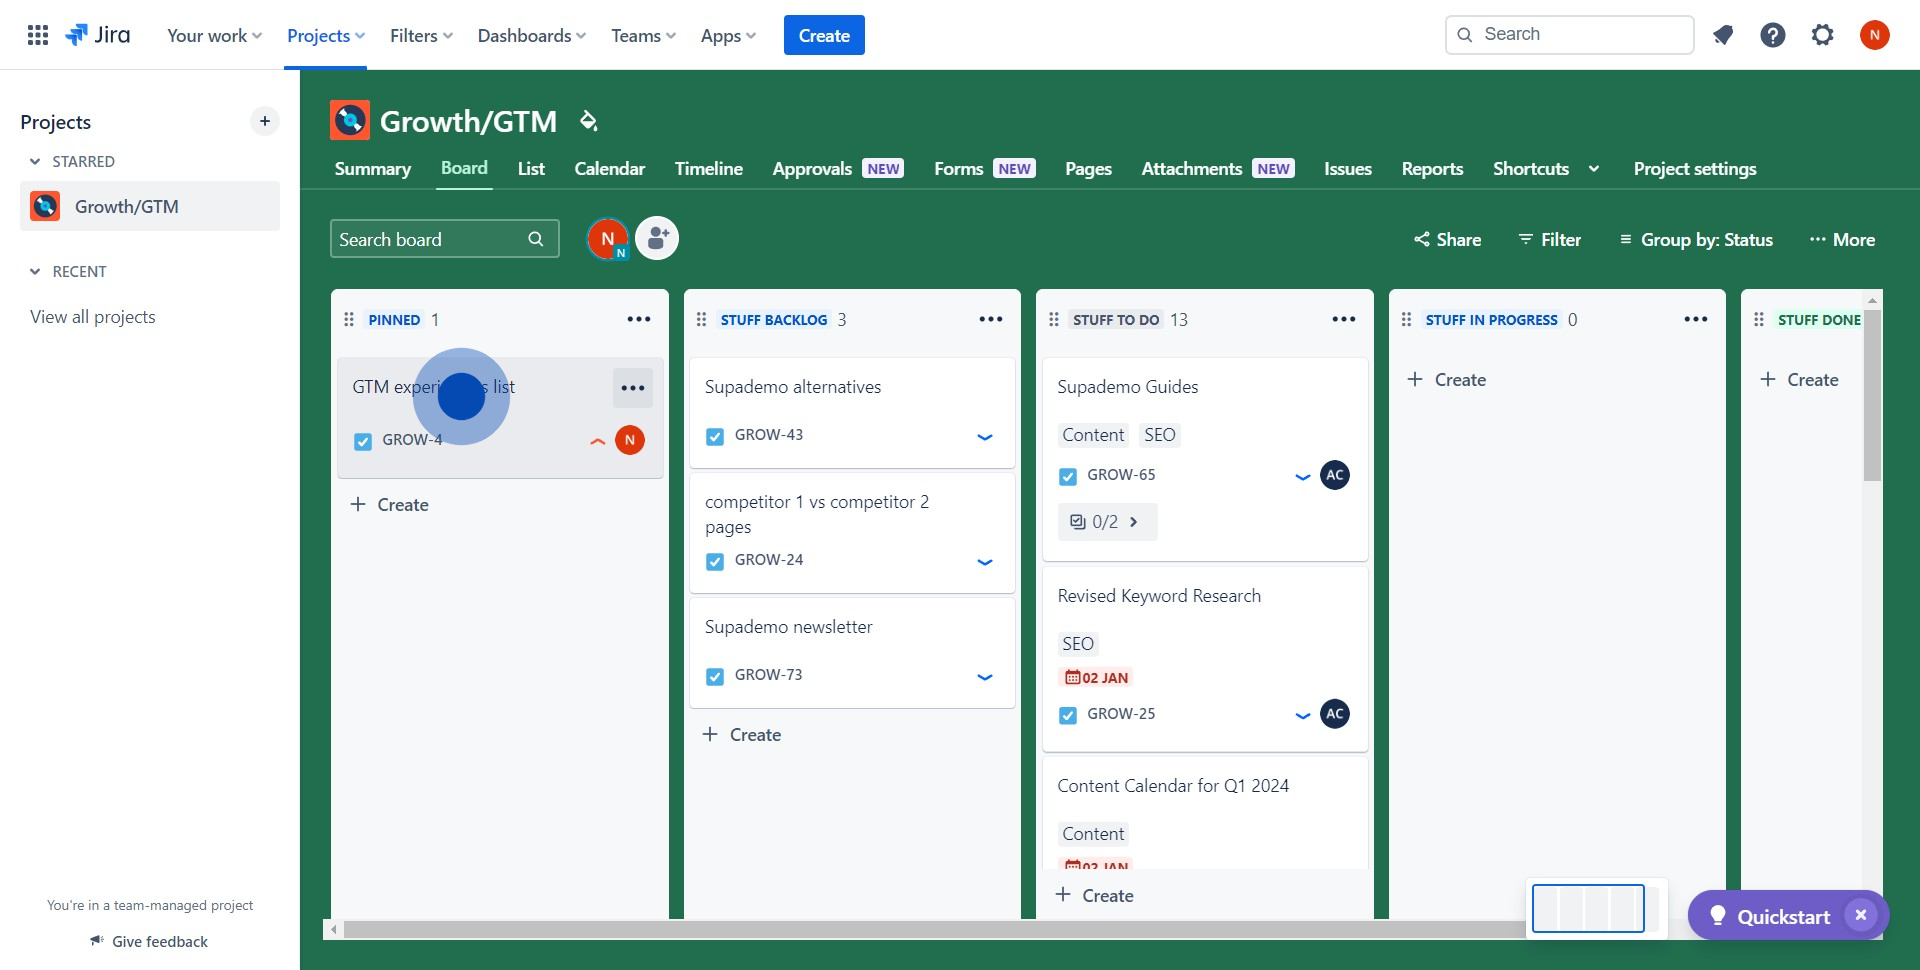The height and width of the screenshot is (970, 1920).
Task: Open View all projects link
Action: coord(93,317)
